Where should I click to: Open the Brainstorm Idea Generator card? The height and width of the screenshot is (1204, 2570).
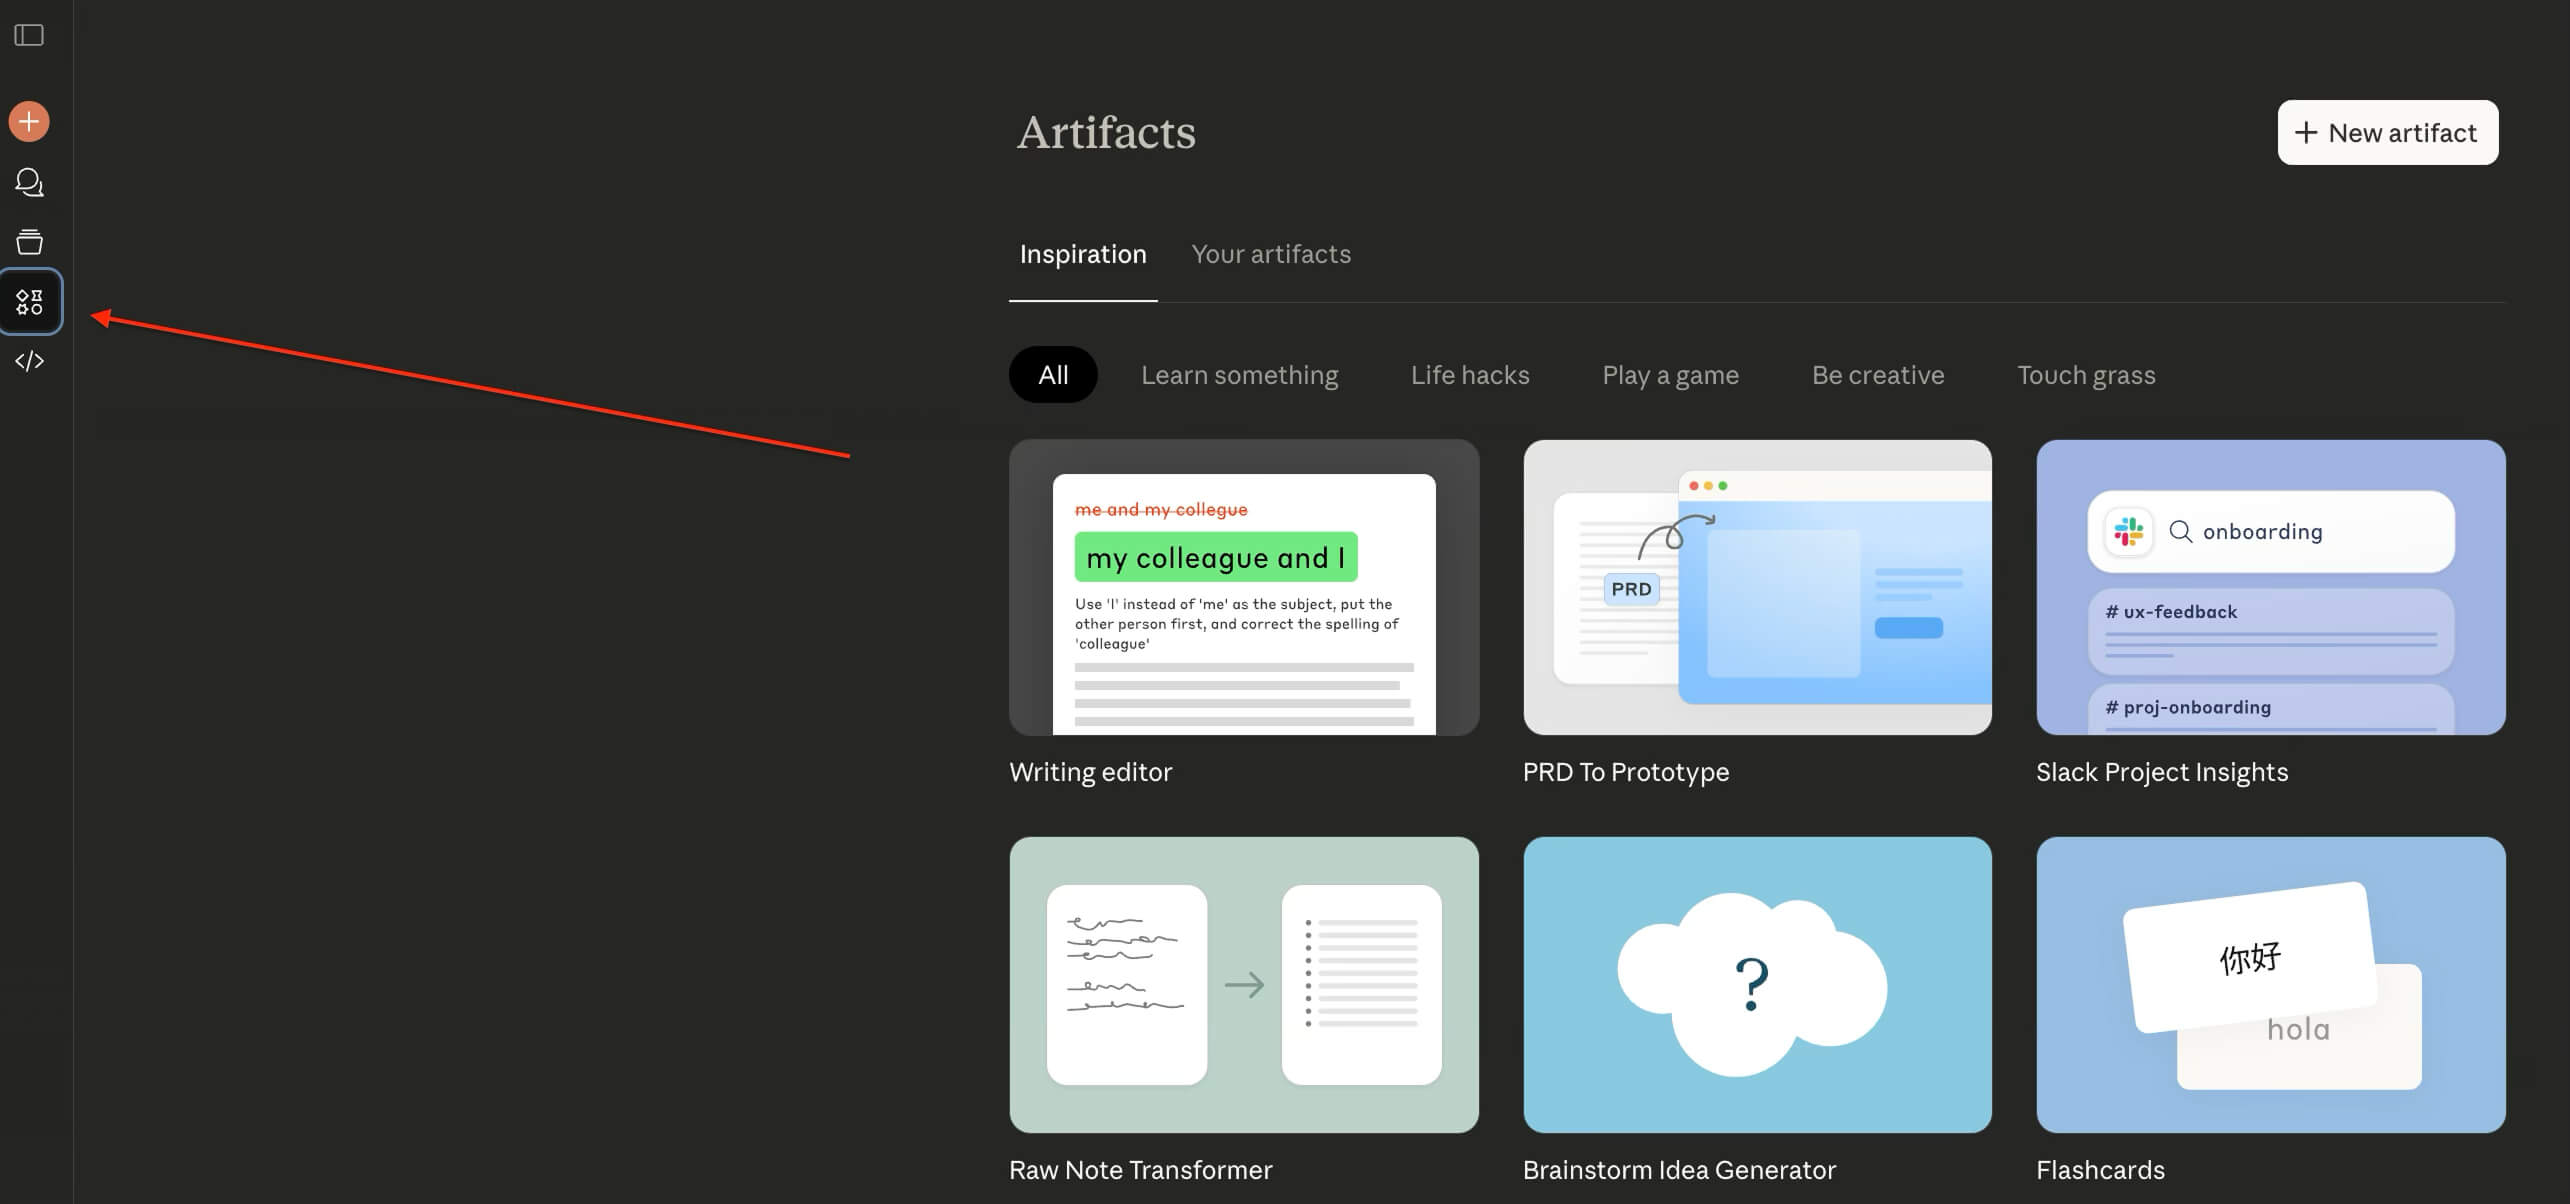tap(1756, 985)
